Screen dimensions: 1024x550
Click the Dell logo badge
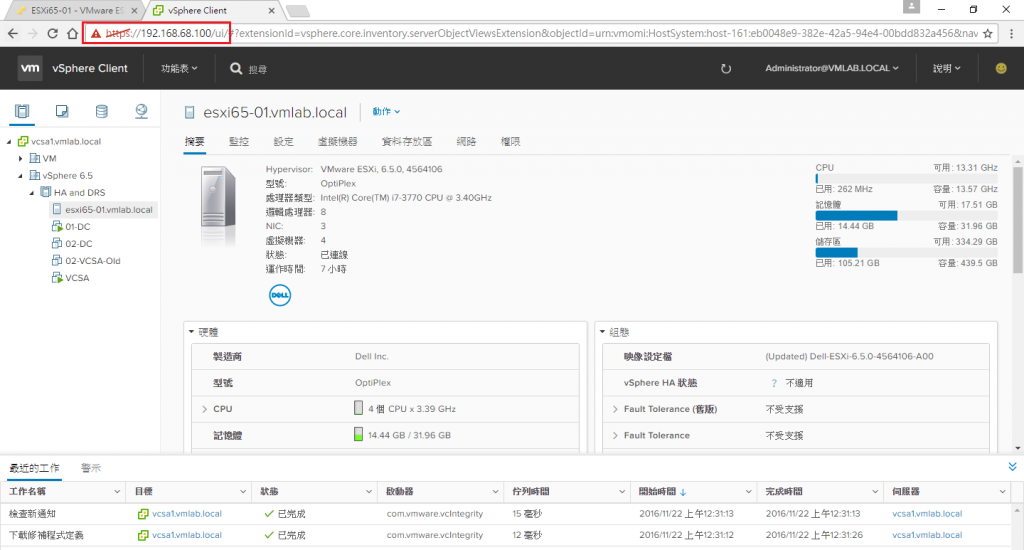pos(280,295)
